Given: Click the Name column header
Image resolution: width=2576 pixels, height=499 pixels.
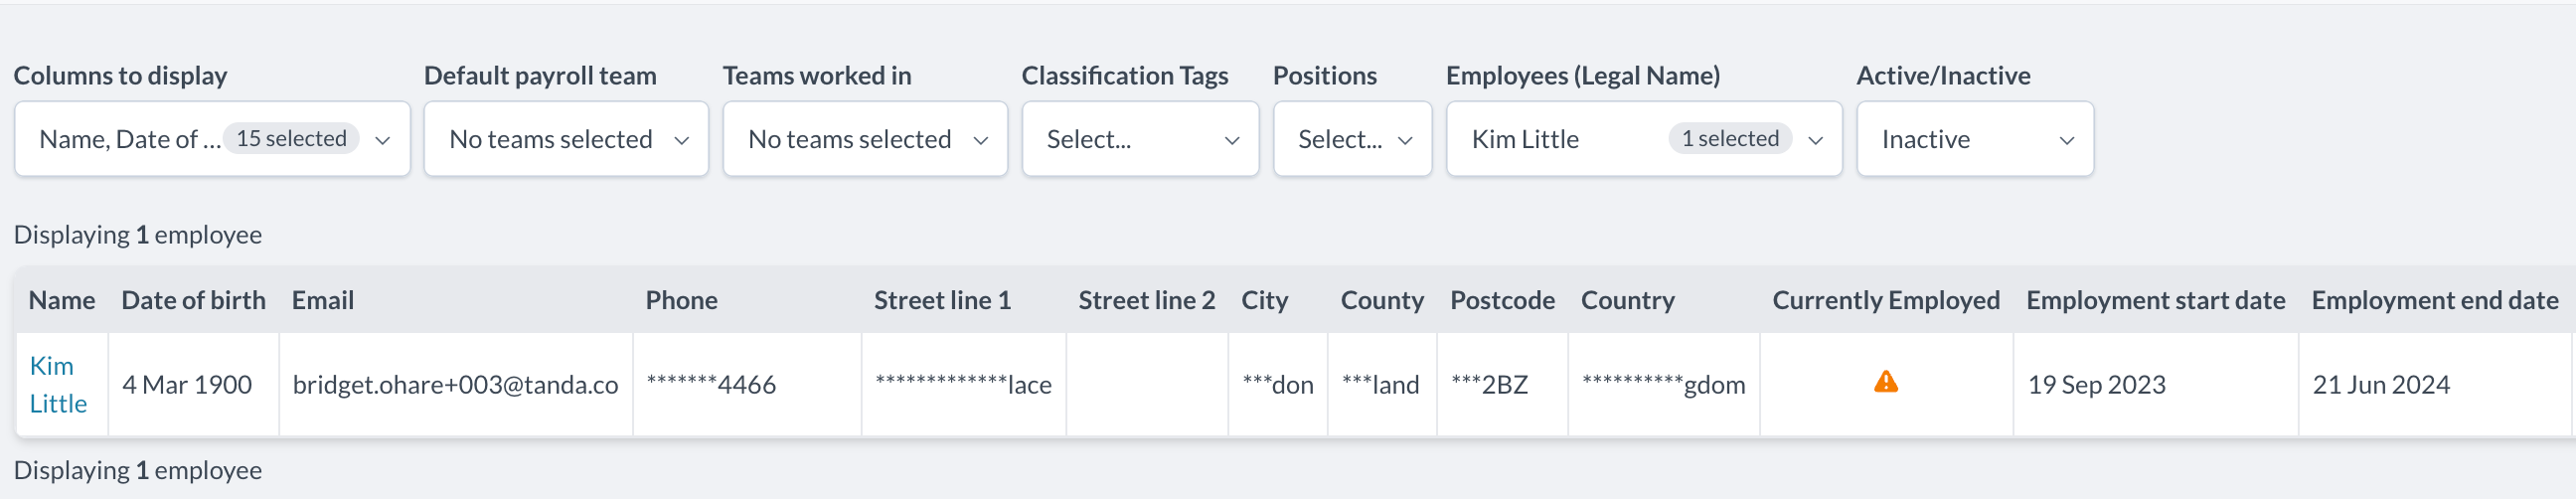Looking at the screenshot, I should 62,301.
